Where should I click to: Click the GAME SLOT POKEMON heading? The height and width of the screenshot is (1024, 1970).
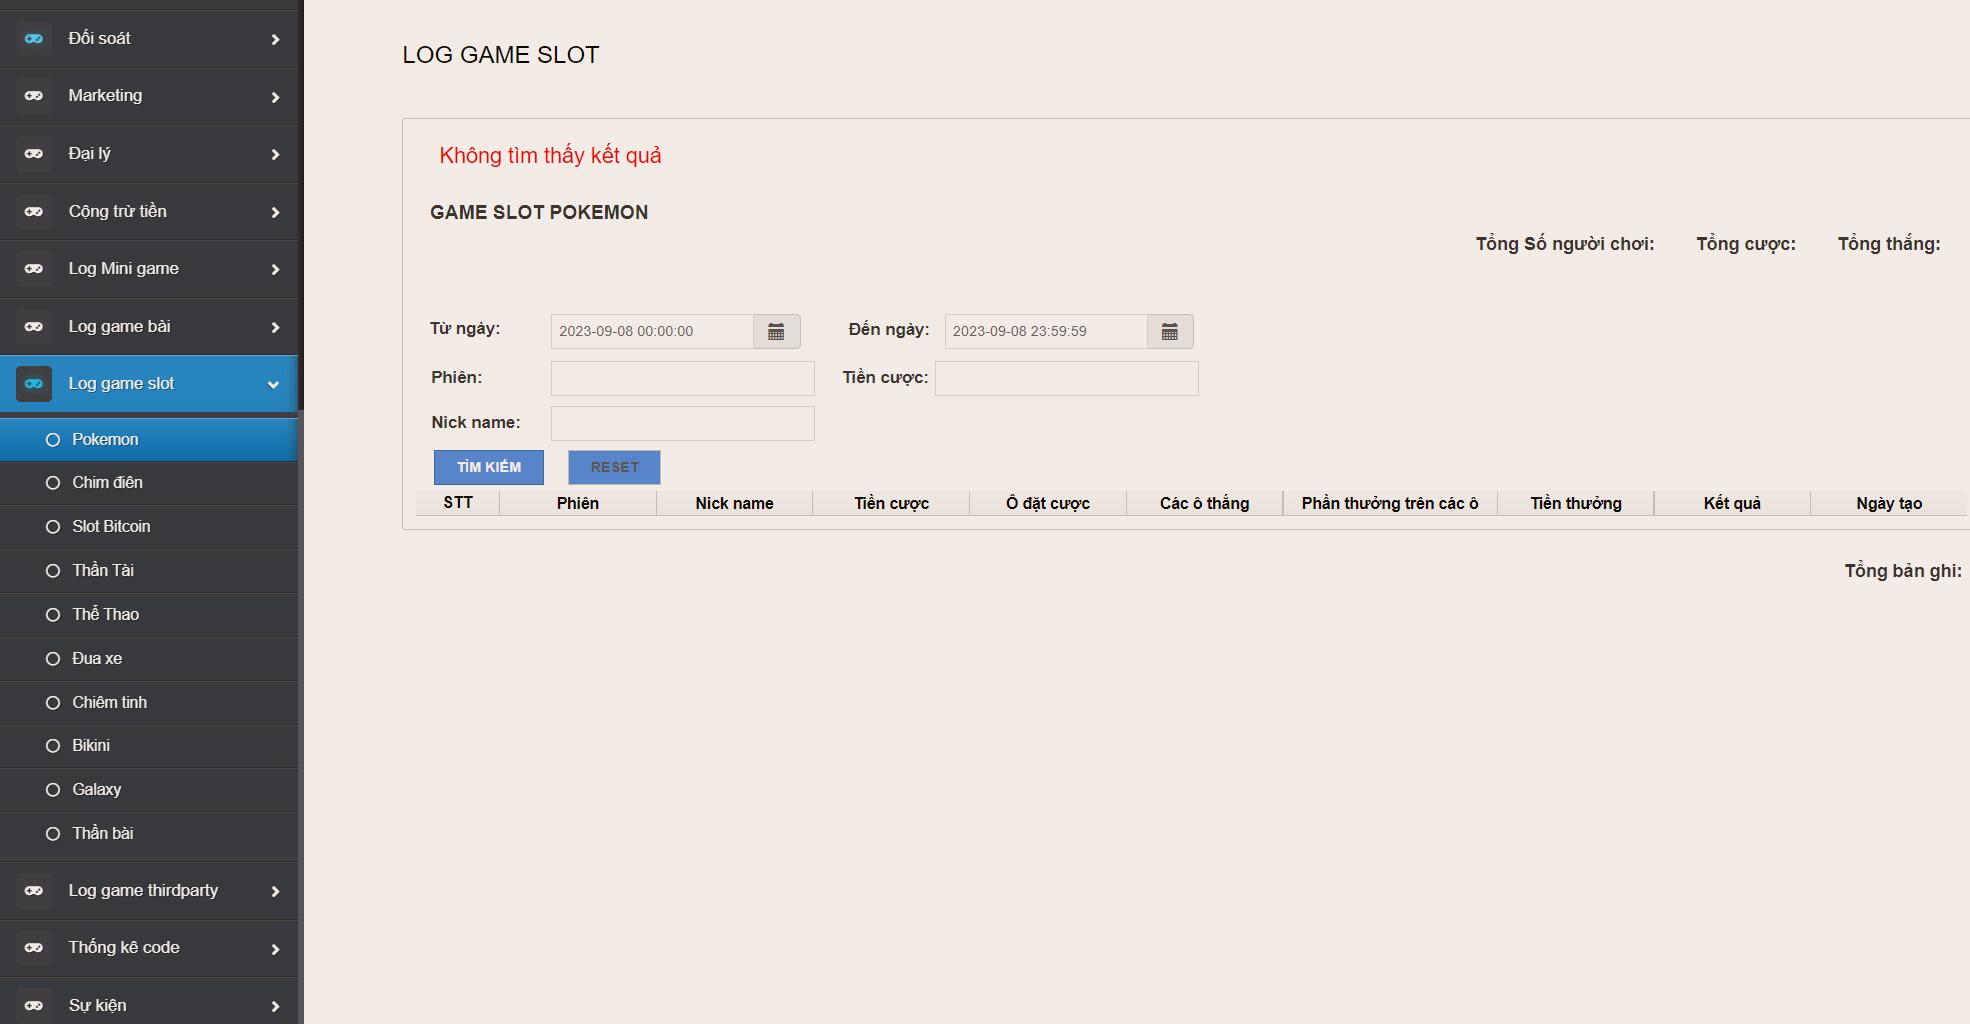tap(539, 212)
